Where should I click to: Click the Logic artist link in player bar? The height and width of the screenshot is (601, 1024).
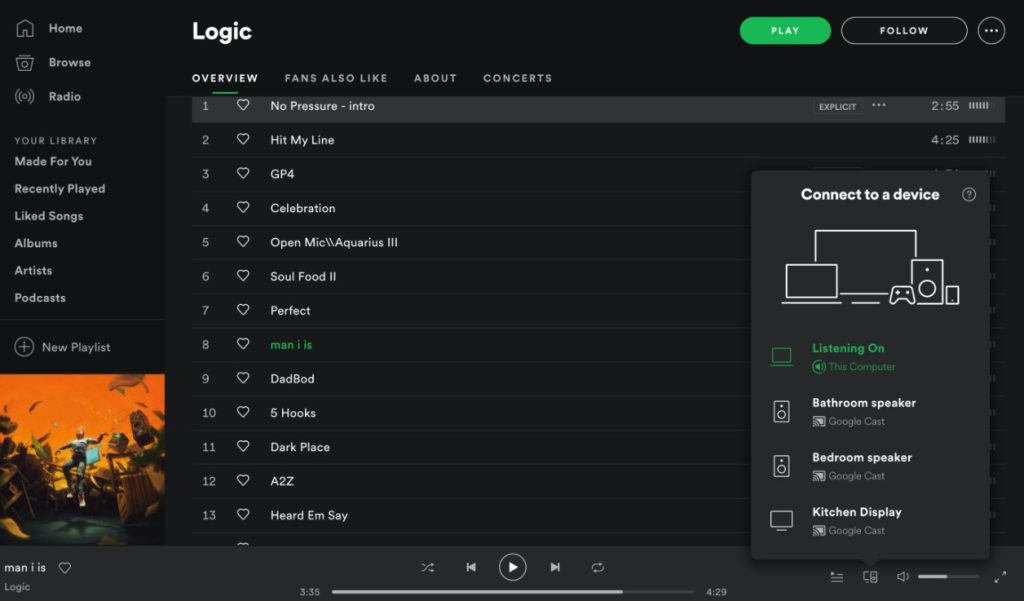pyautogui.click(x=17, y=587)
